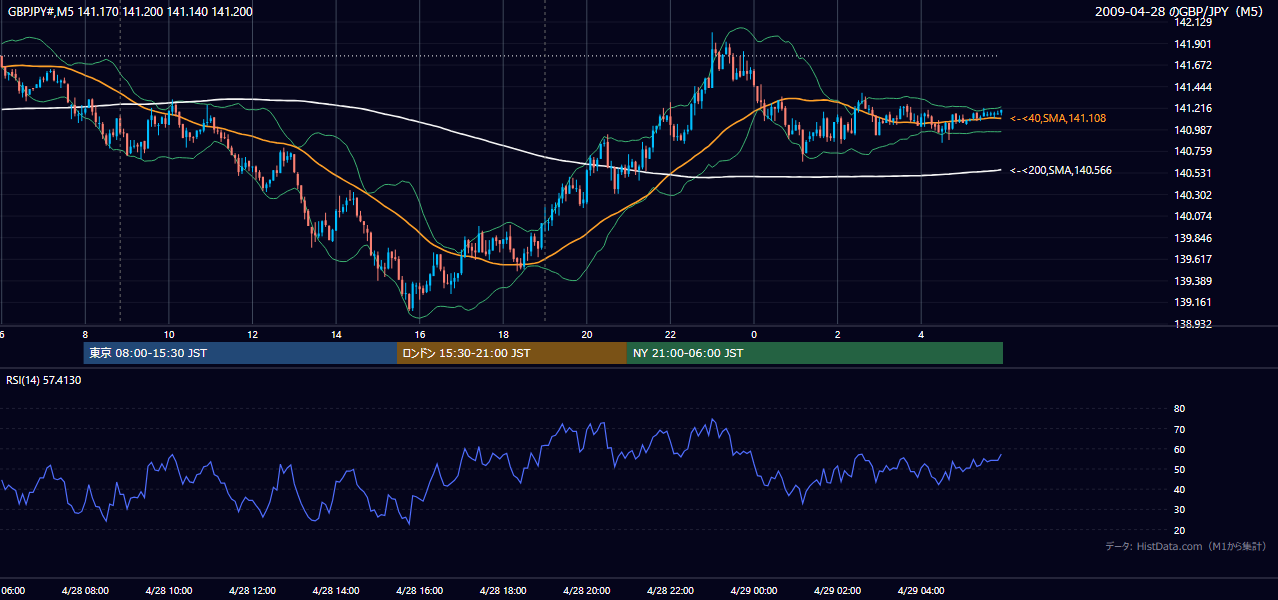
Task: Click price level 142.129 on axis
Action: [x=1193, y=22]
